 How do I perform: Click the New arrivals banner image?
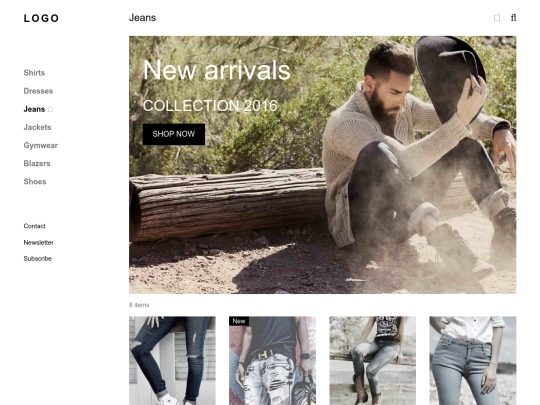coord(322,165)
